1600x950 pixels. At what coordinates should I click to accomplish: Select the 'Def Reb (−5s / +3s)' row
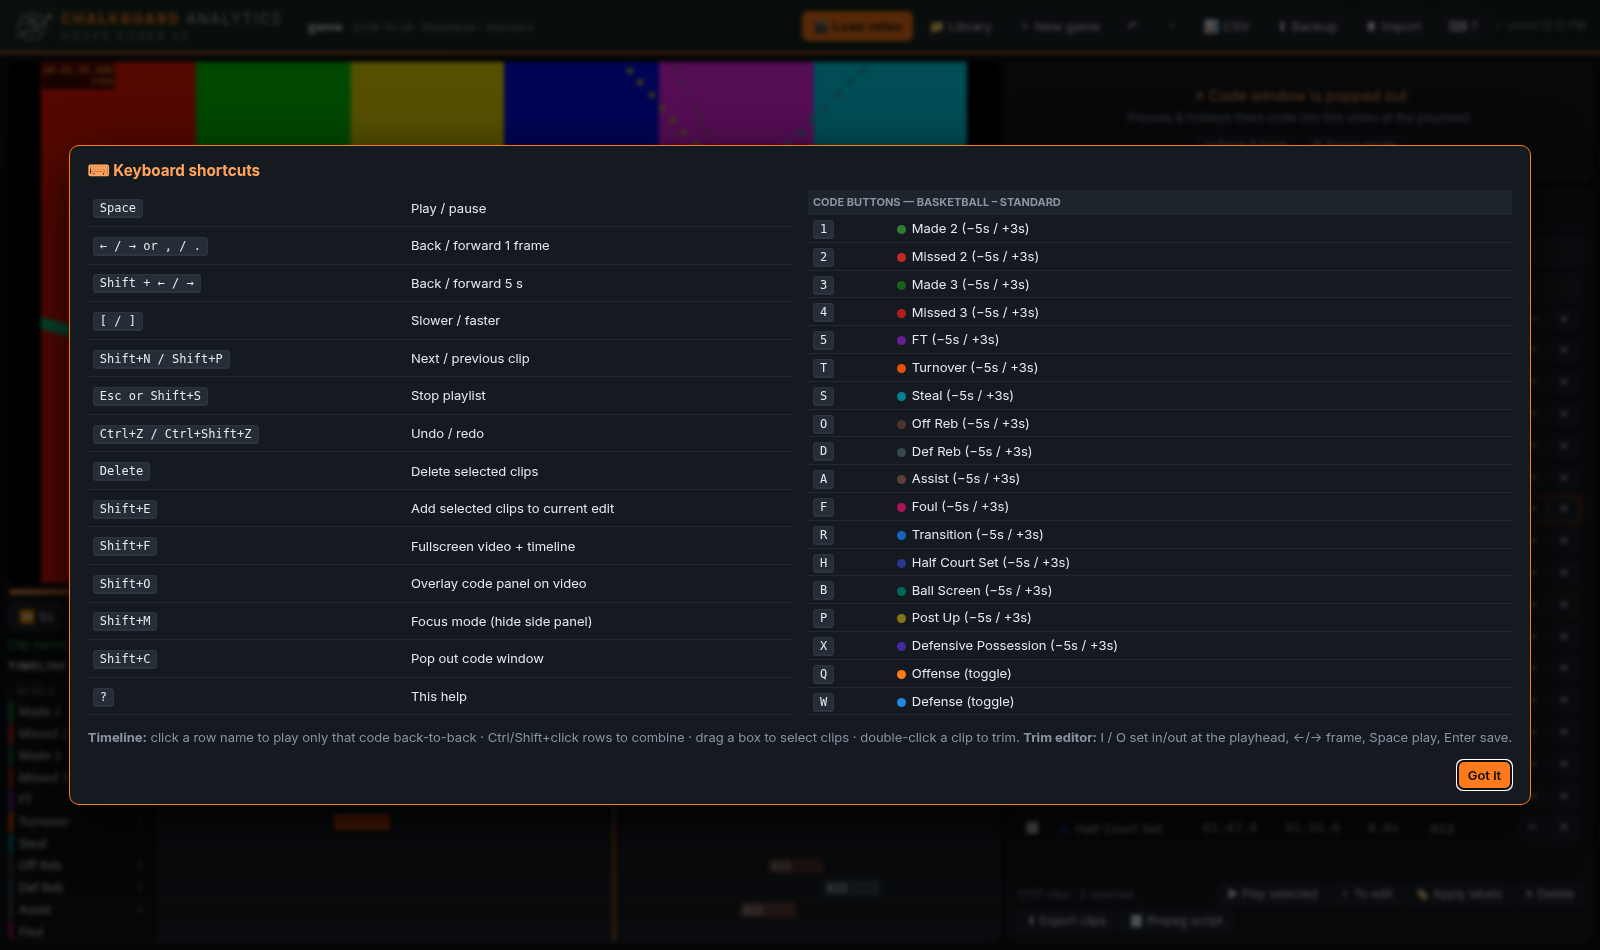tap(1160, 452)
